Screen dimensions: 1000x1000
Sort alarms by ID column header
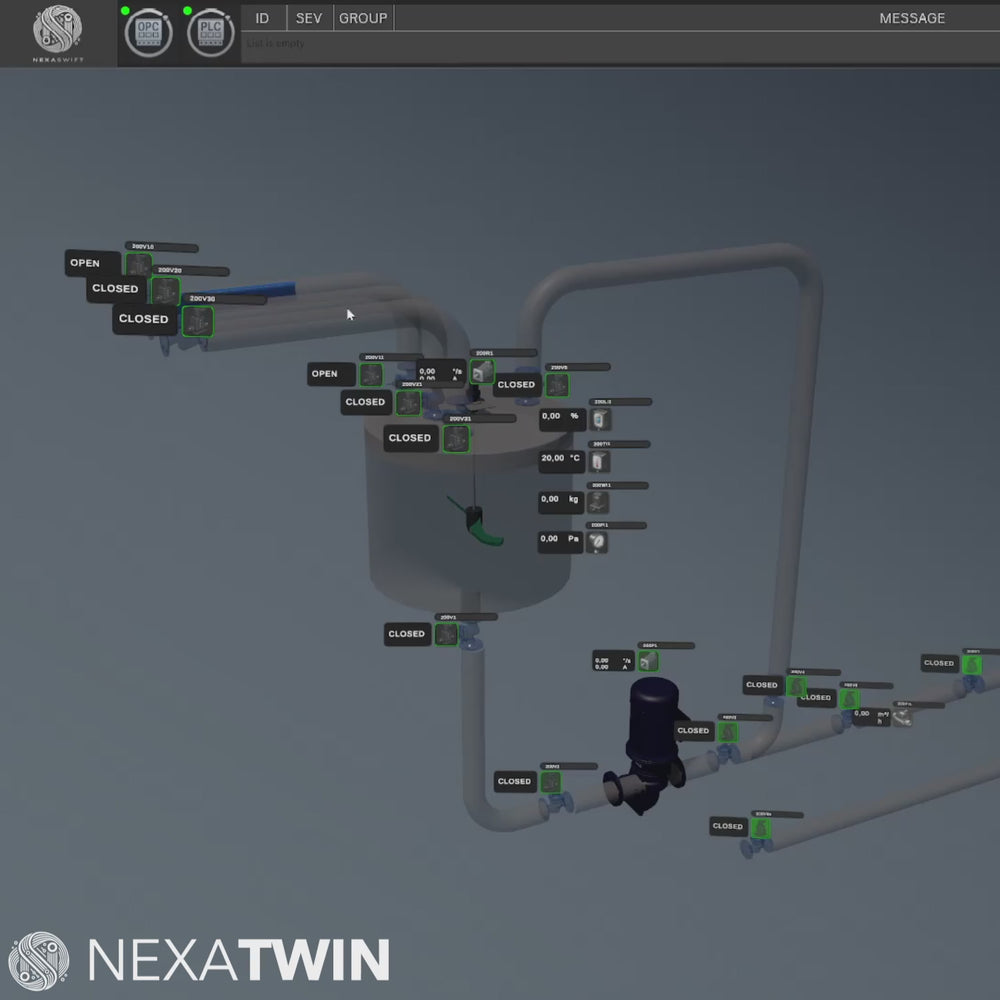[263, 18]
